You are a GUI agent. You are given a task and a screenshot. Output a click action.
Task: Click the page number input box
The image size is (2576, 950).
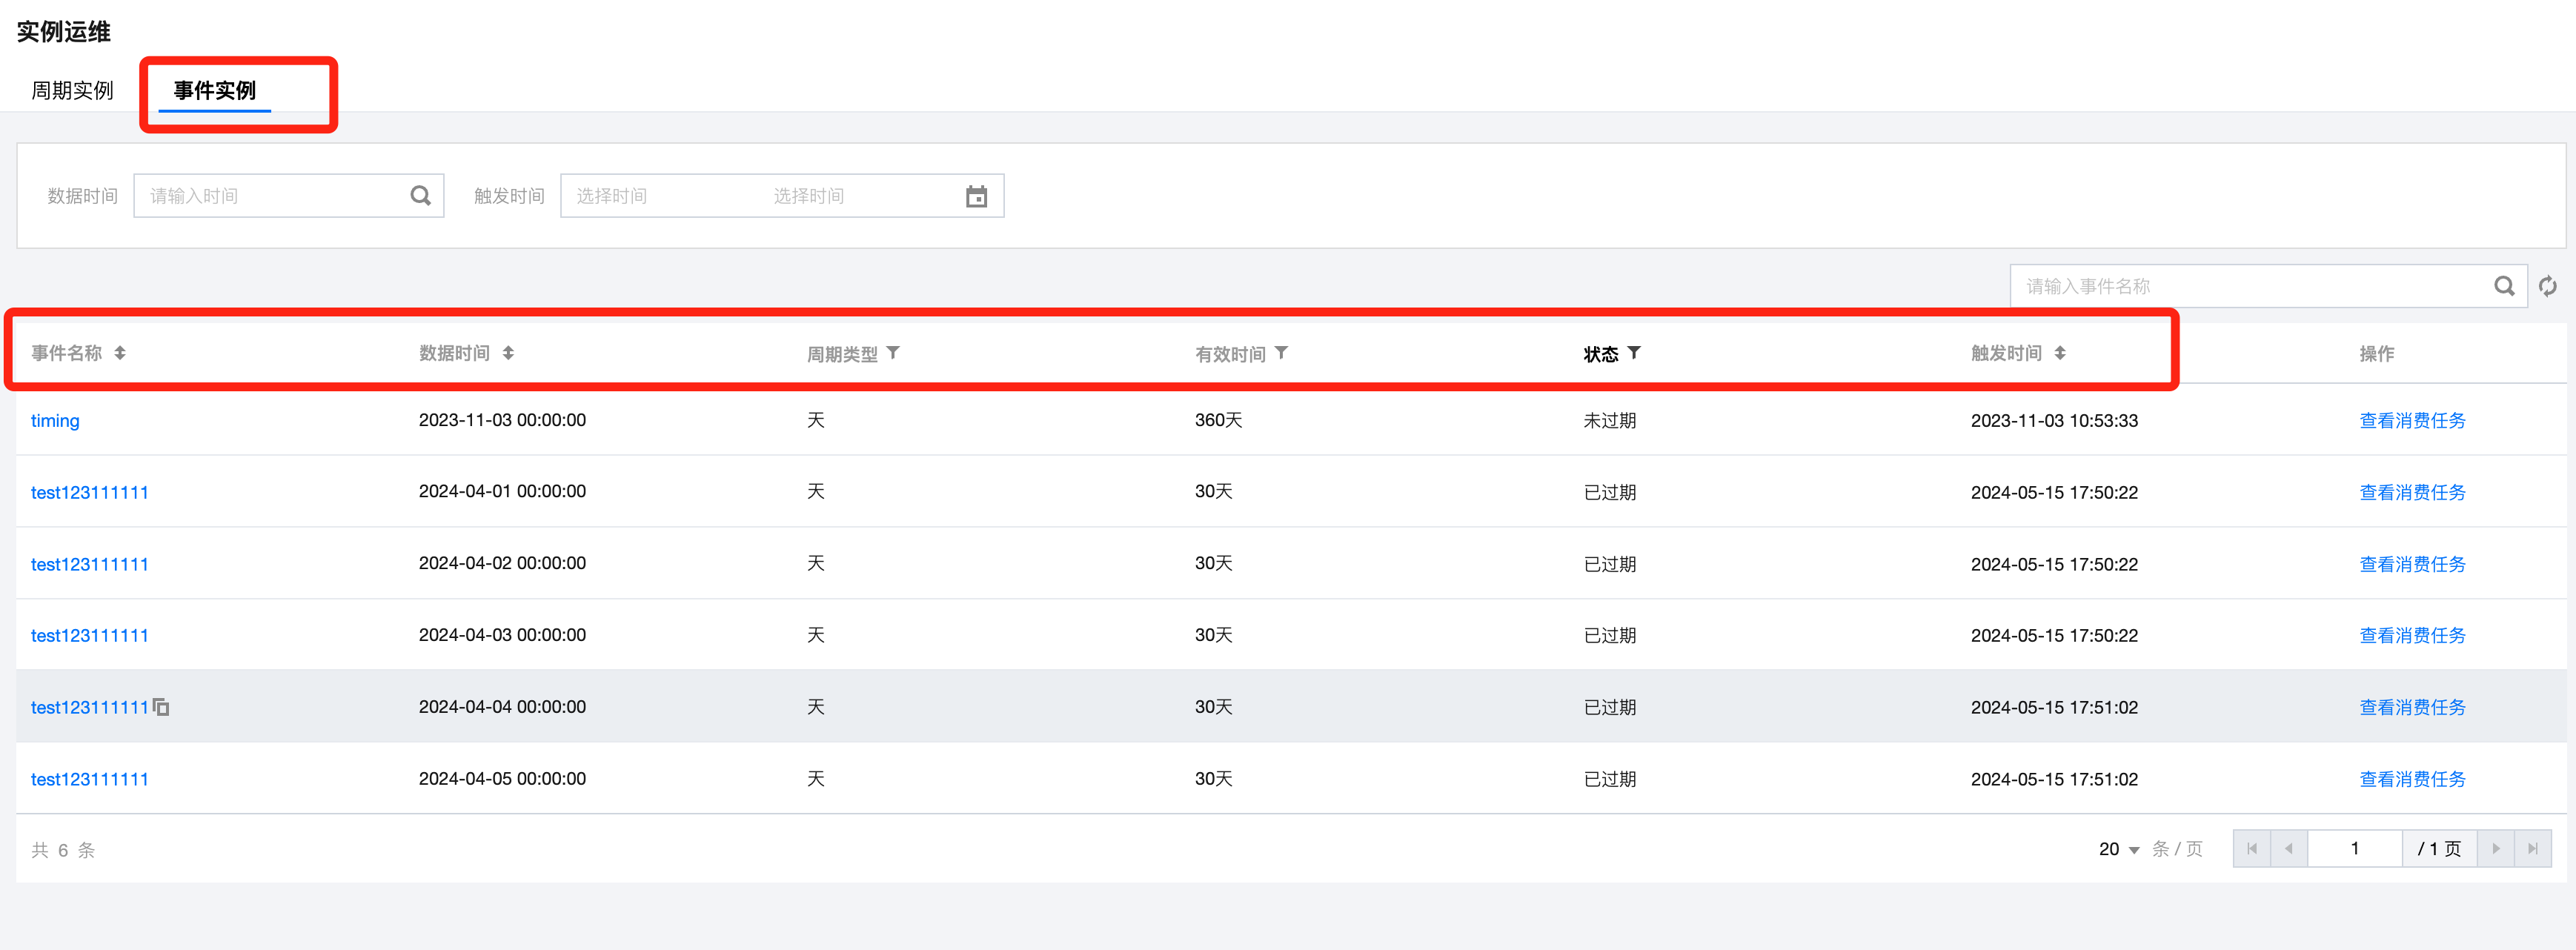point(2354,849)
